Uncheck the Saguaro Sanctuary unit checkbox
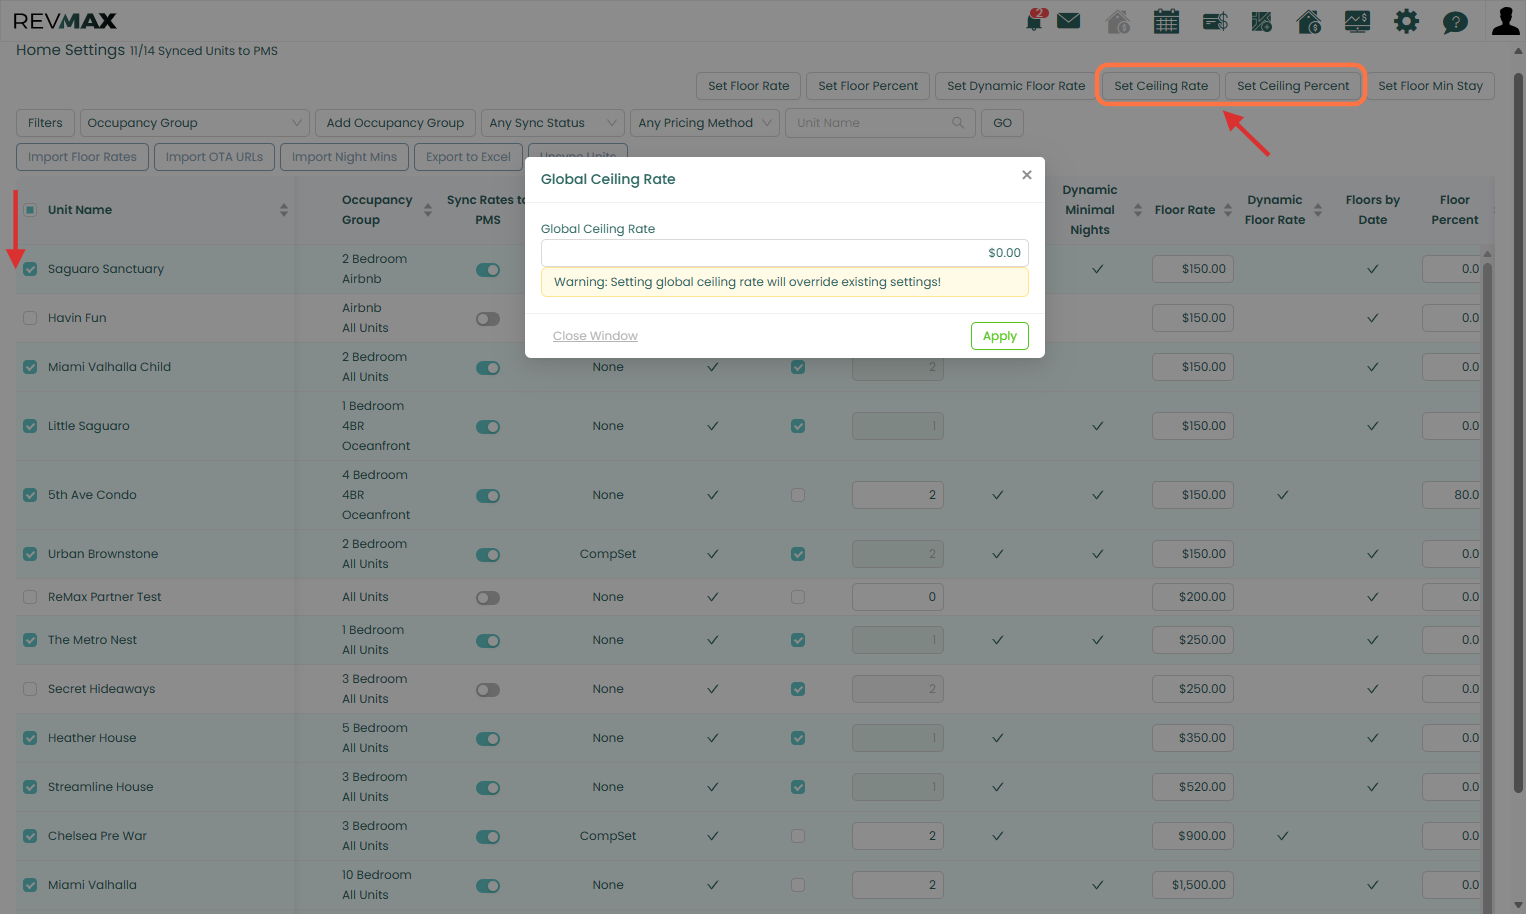Image resolution: width=1526 pixels, height=914 pixels. point(30,269)
